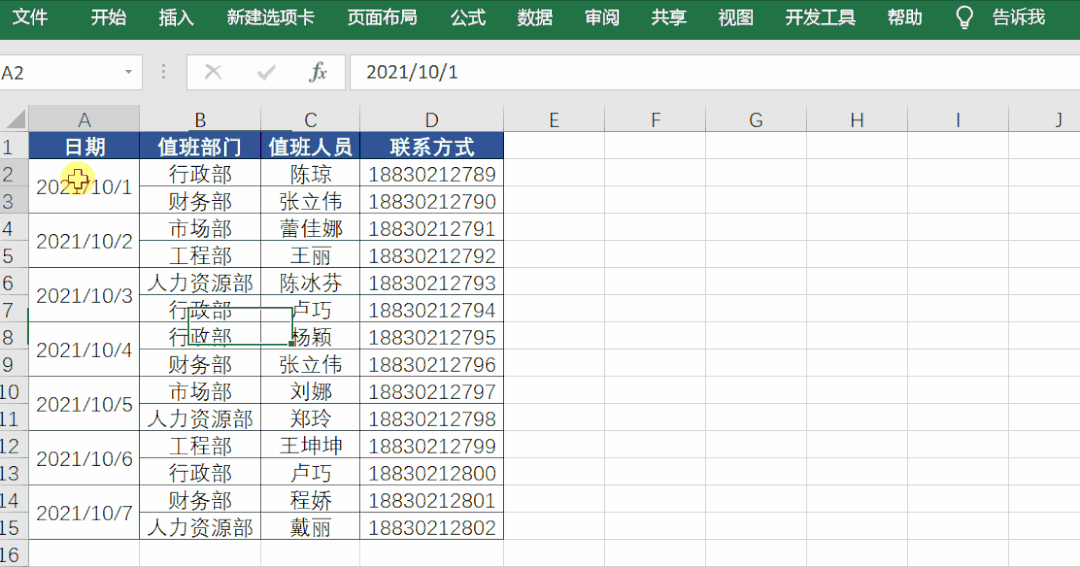Select merged cell 2021/10/7
This screenshot has height=567, width=1080.
(84, 513)
